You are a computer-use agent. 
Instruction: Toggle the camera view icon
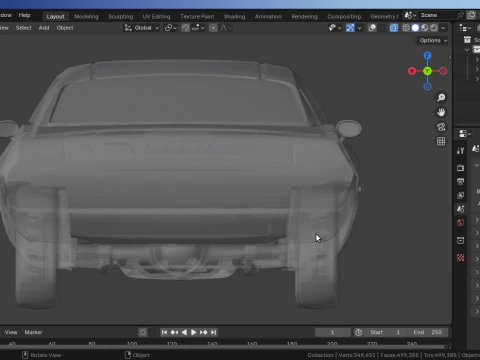pyautogui.click(x=441, y=127)
